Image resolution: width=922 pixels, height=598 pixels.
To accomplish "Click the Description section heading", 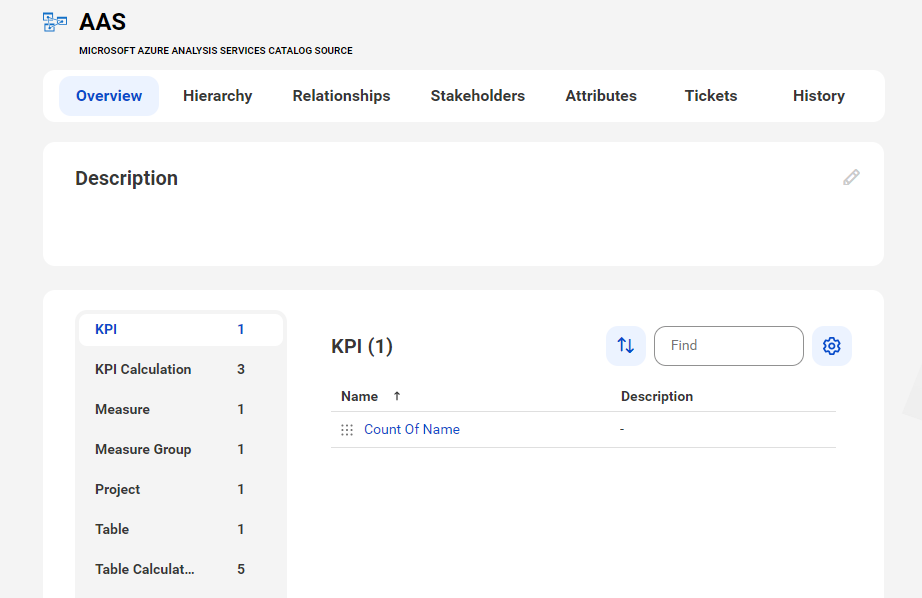I will pyautogui.click(x=126, y=178).
